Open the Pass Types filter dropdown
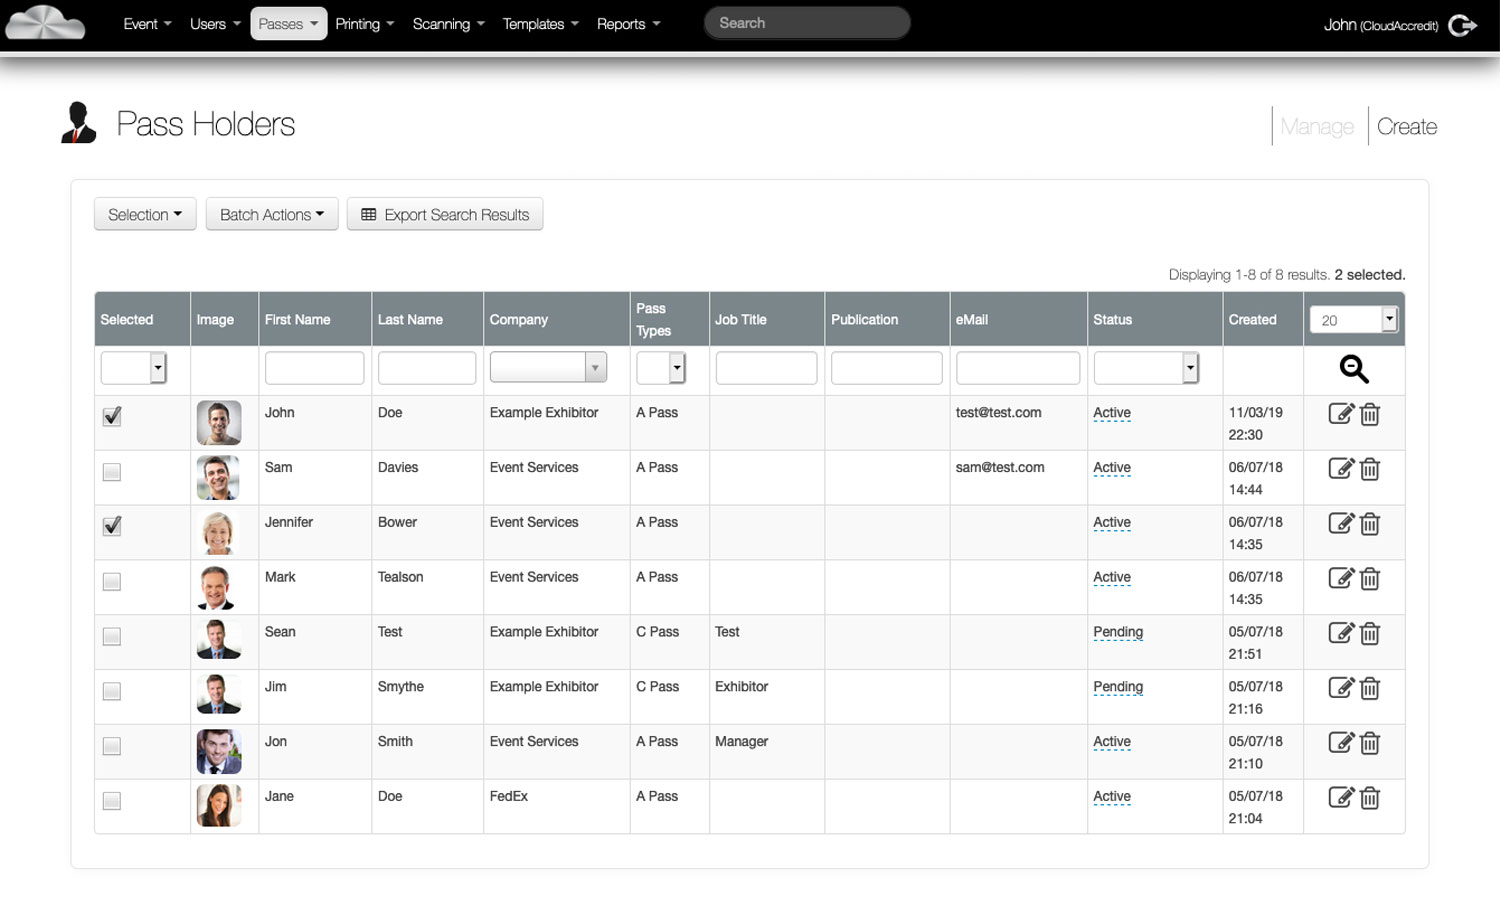The image size is (1500, 914). coord(660,368)
